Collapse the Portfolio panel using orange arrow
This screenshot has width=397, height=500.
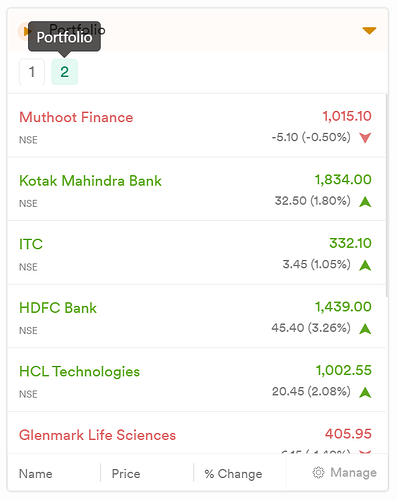coord(369,31)
